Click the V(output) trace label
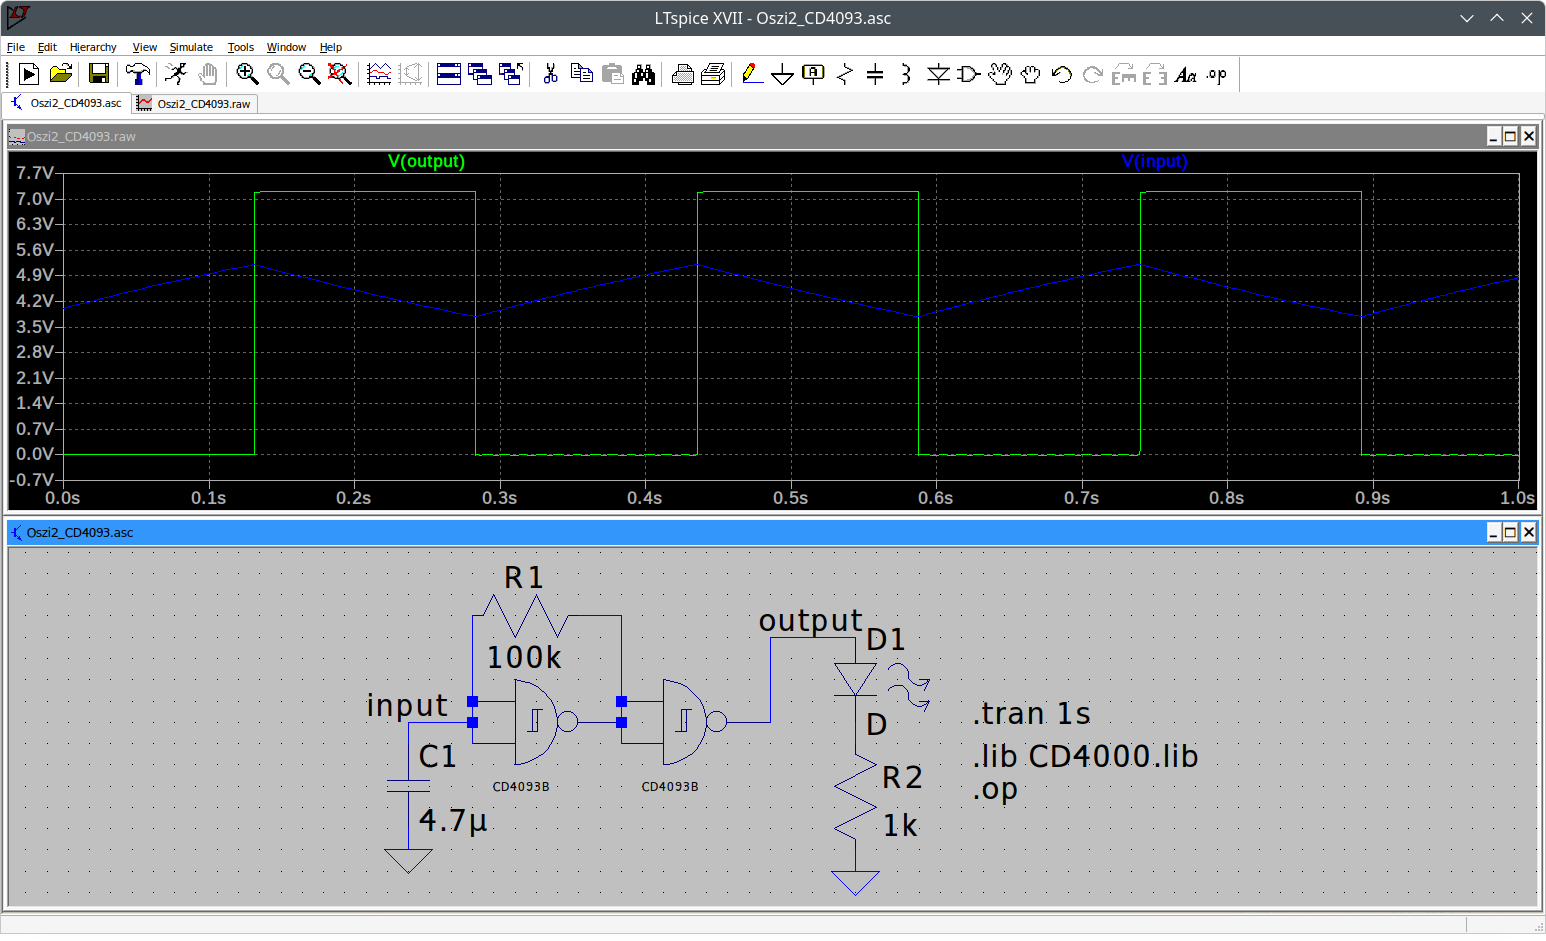Viewport: 1546px width, 941px height. (x=426, y=161)
